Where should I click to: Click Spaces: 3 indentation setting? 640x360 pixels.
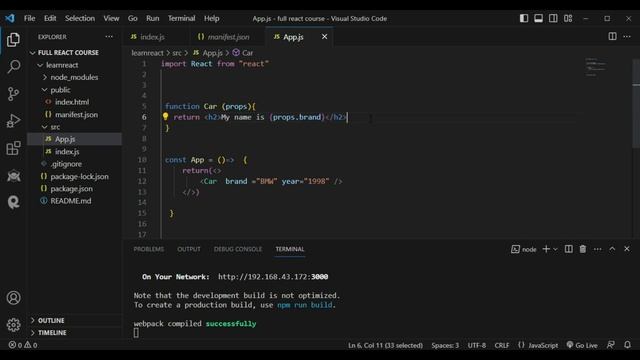pos(445,345)
